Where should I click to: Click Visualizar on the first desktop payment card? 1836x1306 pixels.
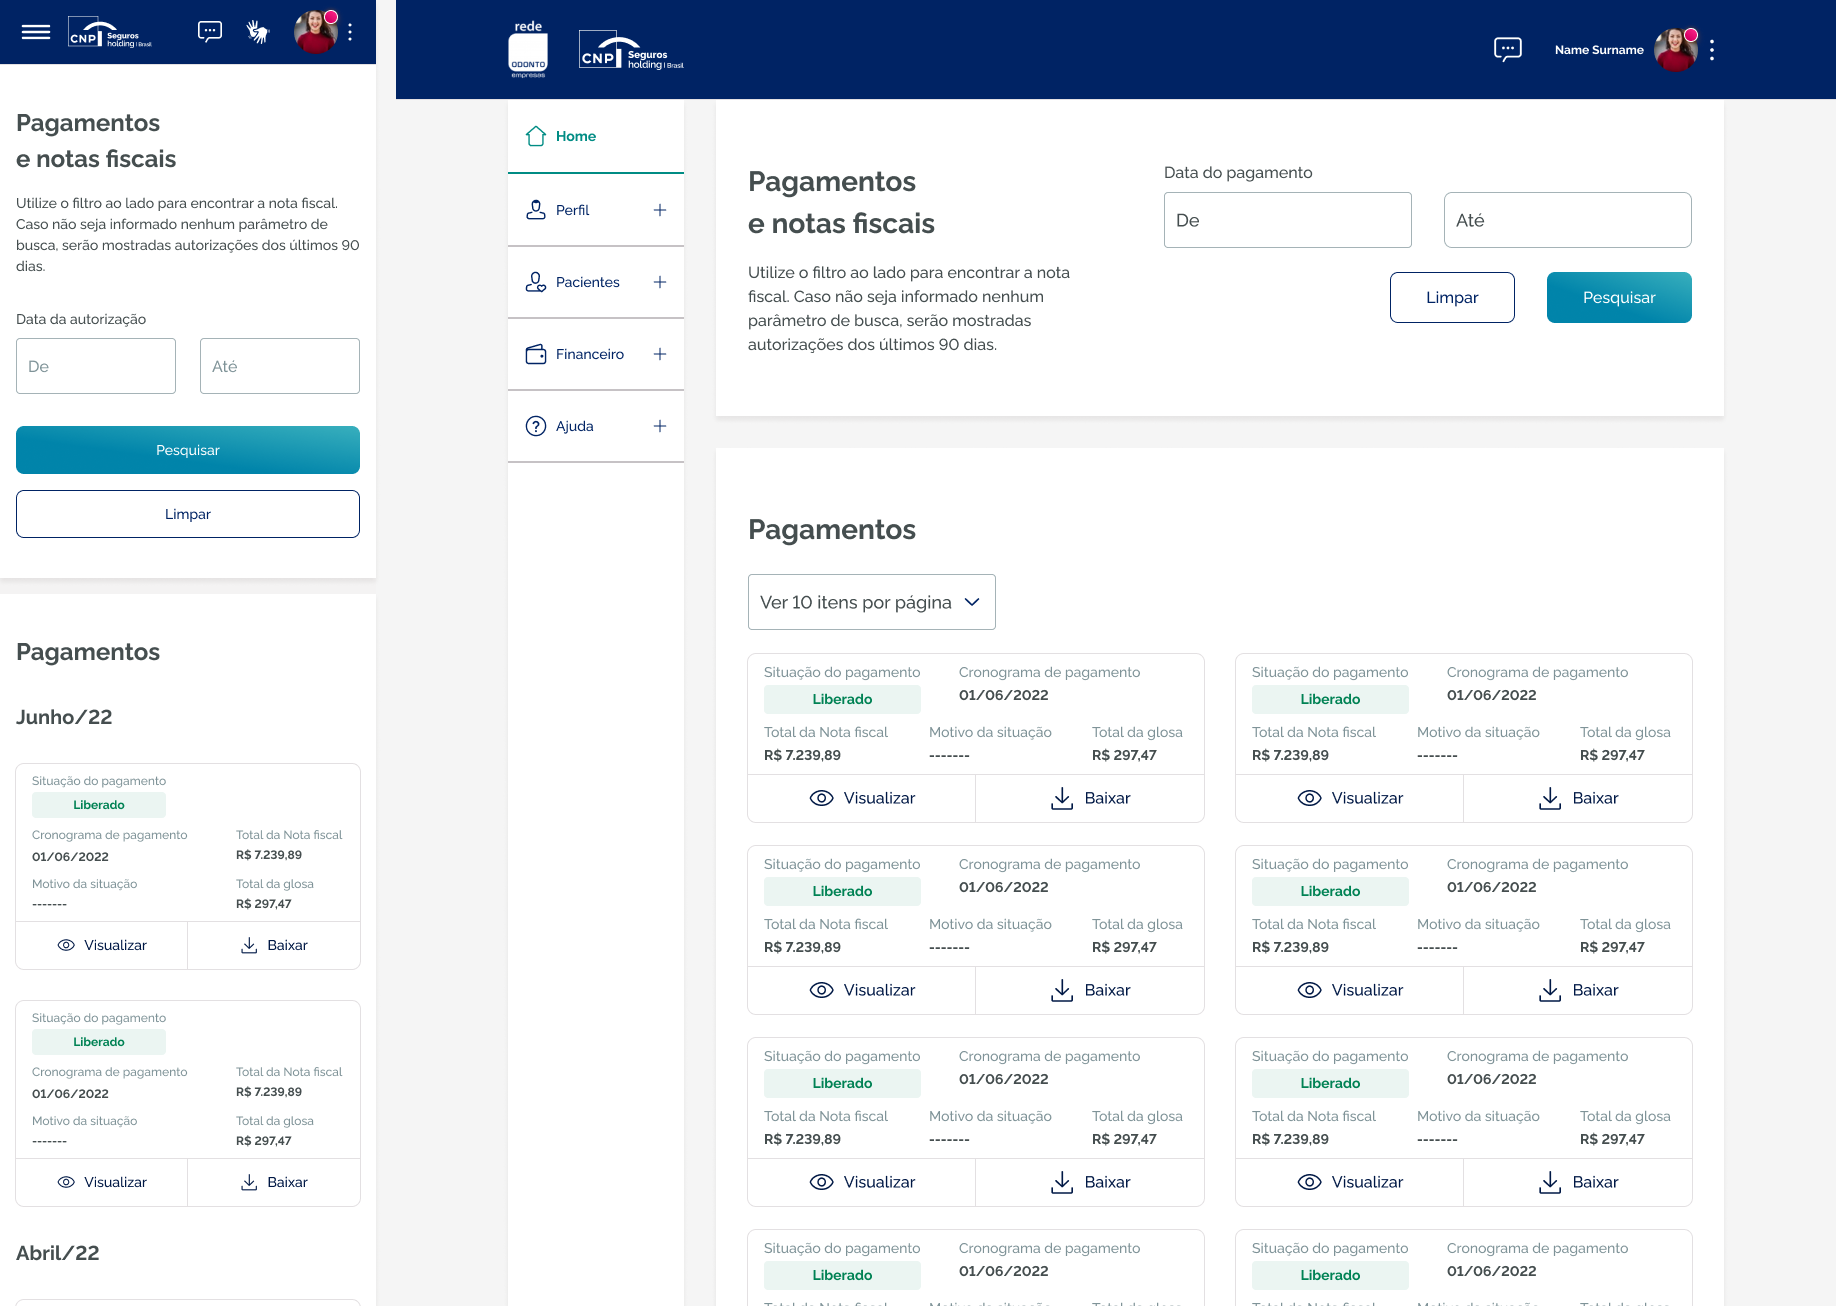(x=862, y=798)
